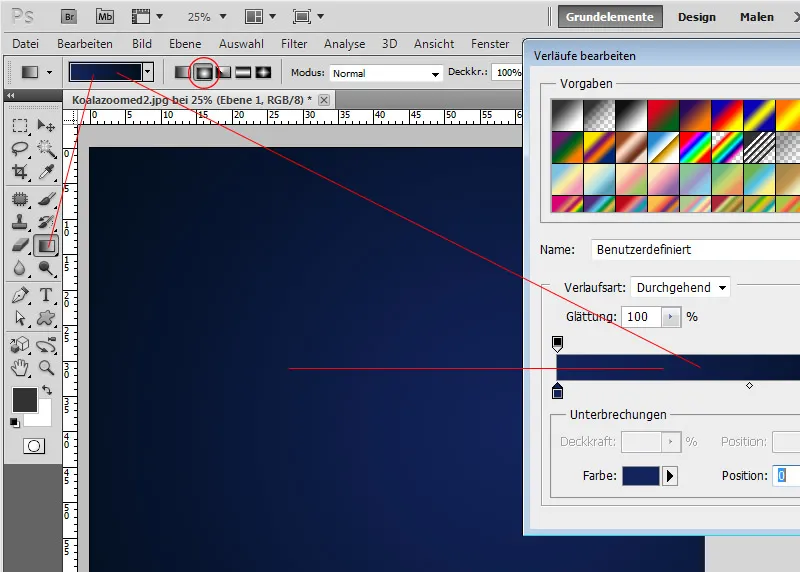Open the Glättung slider arrow

(670, 317)
